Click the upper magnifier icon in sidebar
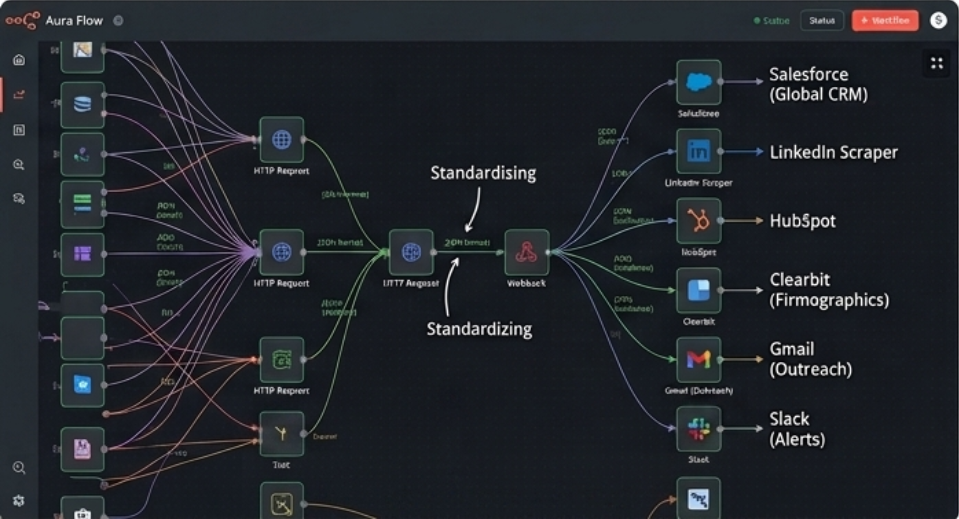959x519 pixels. (x=19, y=164)
